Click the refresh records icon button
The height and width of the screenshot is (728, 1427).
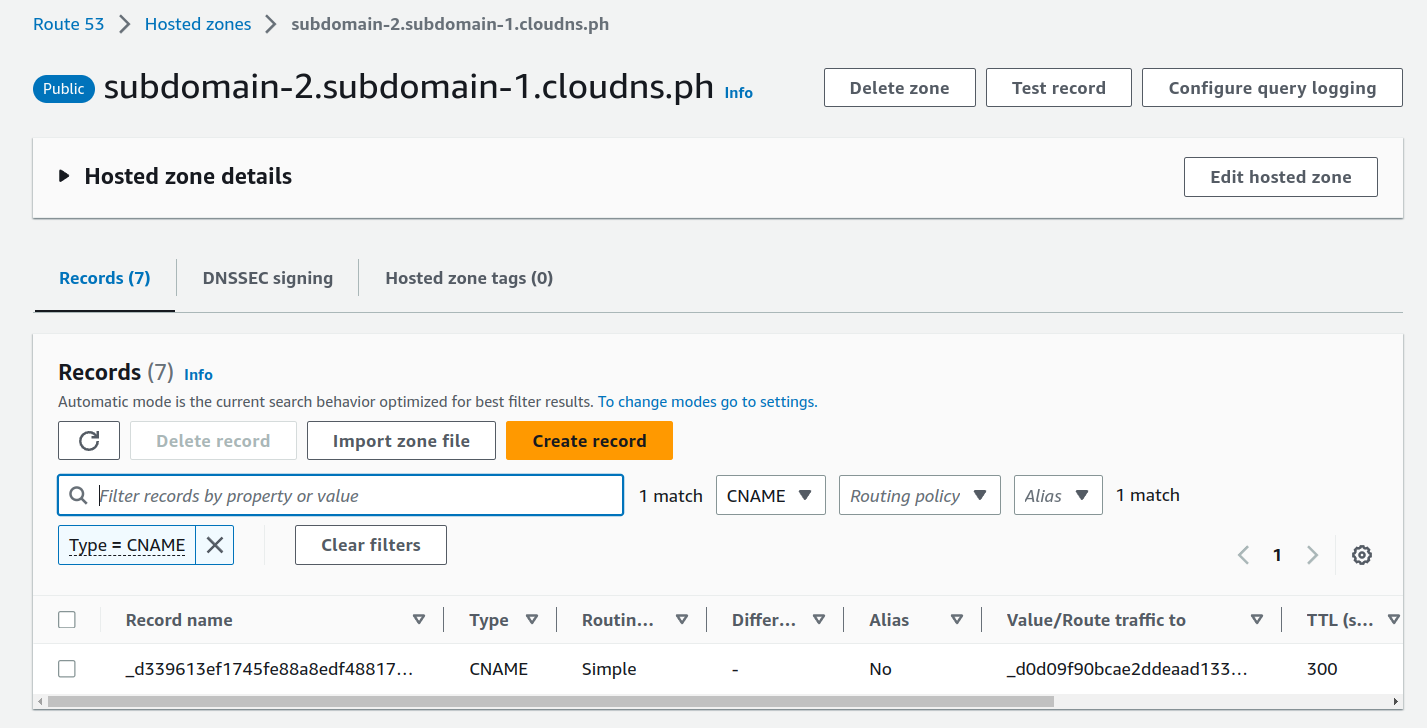click(89, 441)
